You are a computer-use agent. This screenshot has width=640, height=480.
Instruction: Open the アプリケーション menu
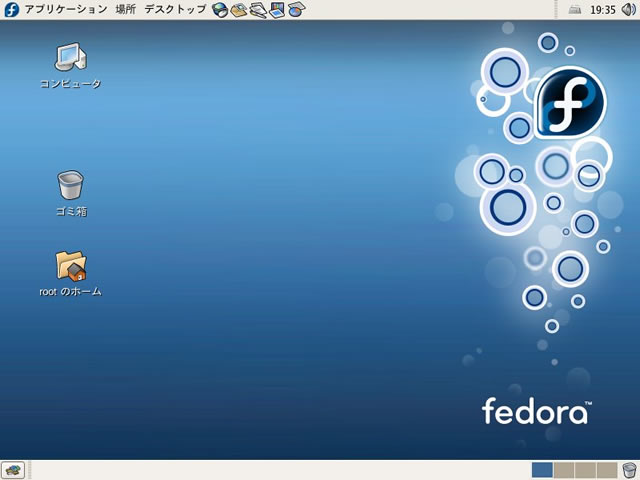point(66,10)
